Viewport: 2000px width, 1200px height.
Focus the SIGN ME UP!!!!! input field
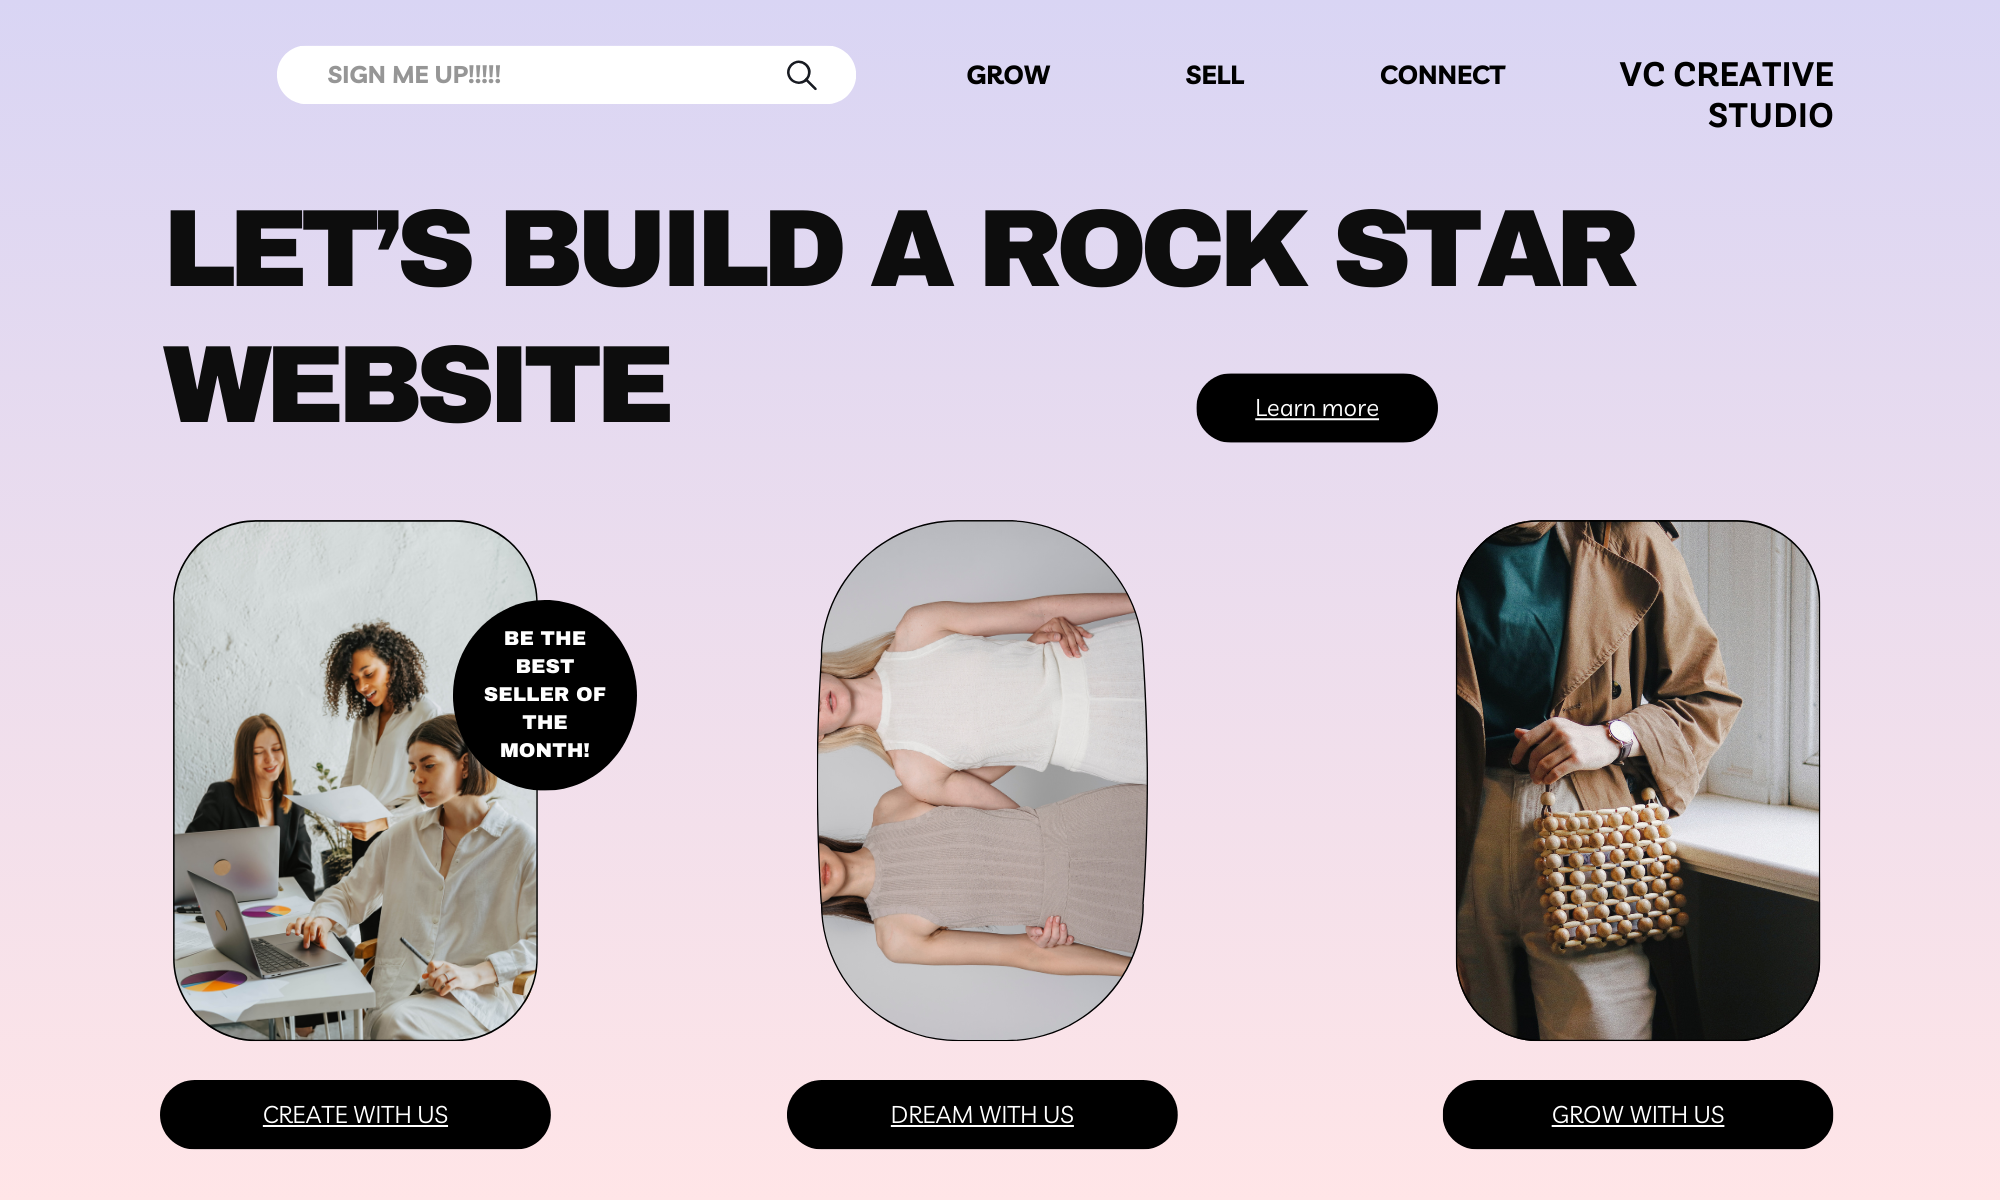pyautogui.click(x=566, y=75)
